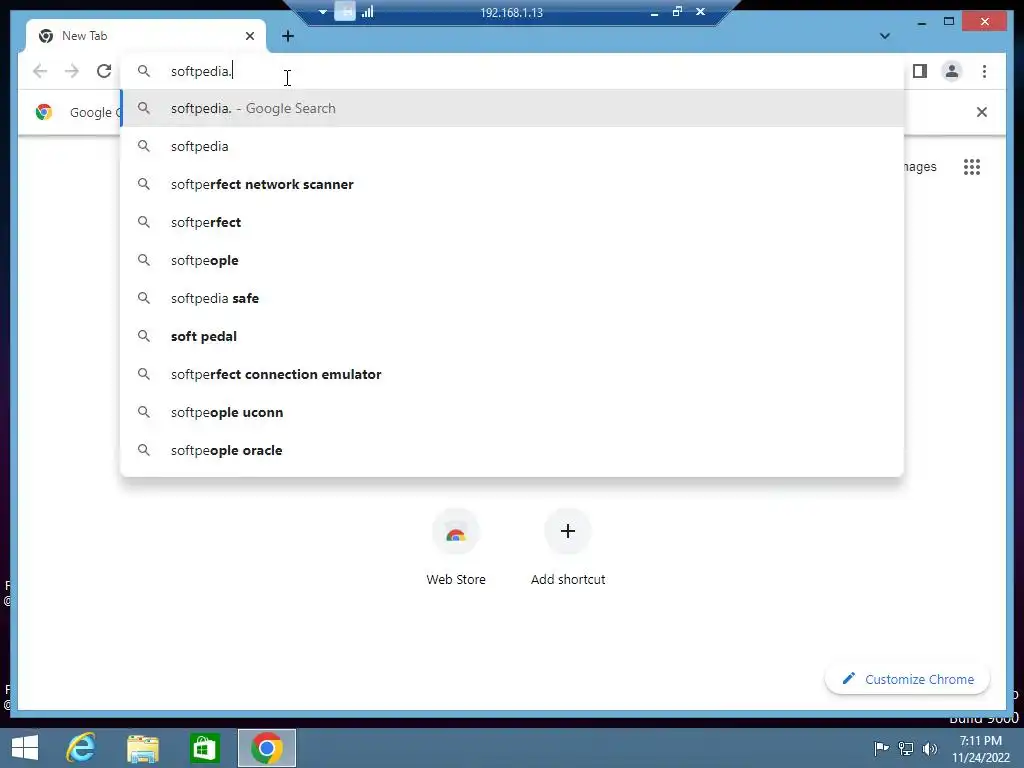
Task: Maximize the Chrome window
Action: tap(949, 22)
